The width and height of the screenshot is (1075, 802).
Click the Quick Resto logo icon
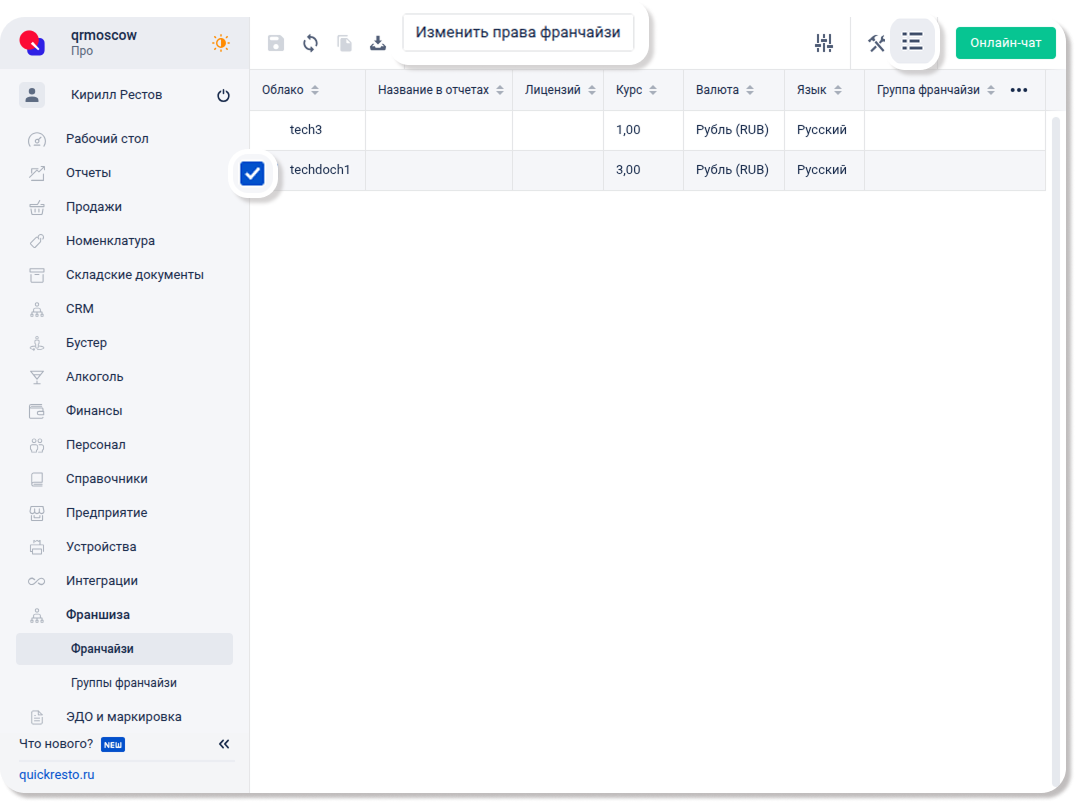(32, 42)
